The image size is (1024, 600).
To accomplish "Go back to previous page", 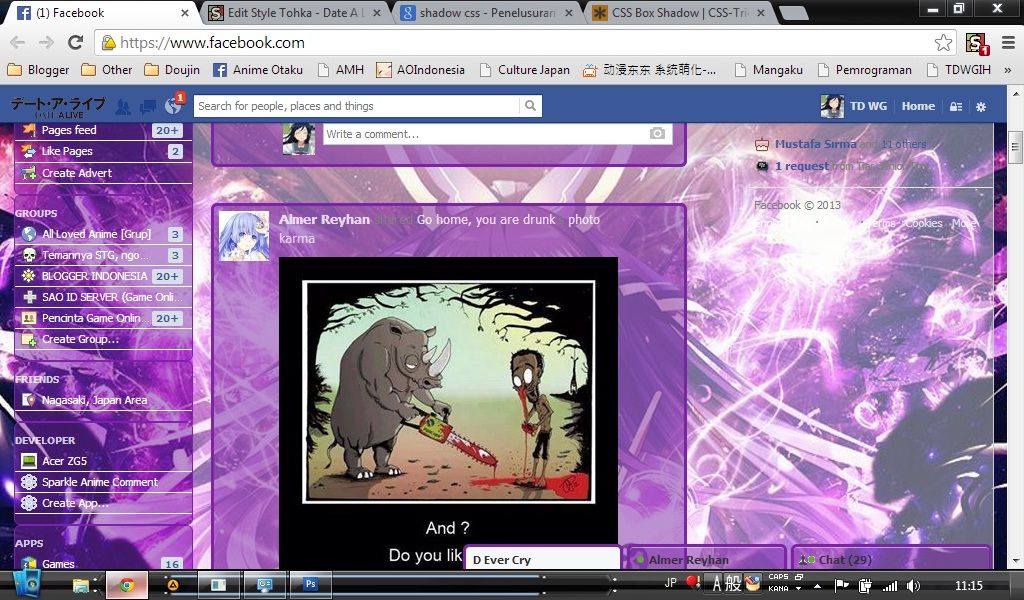I will pyautogui.click(x=18, y=42).
